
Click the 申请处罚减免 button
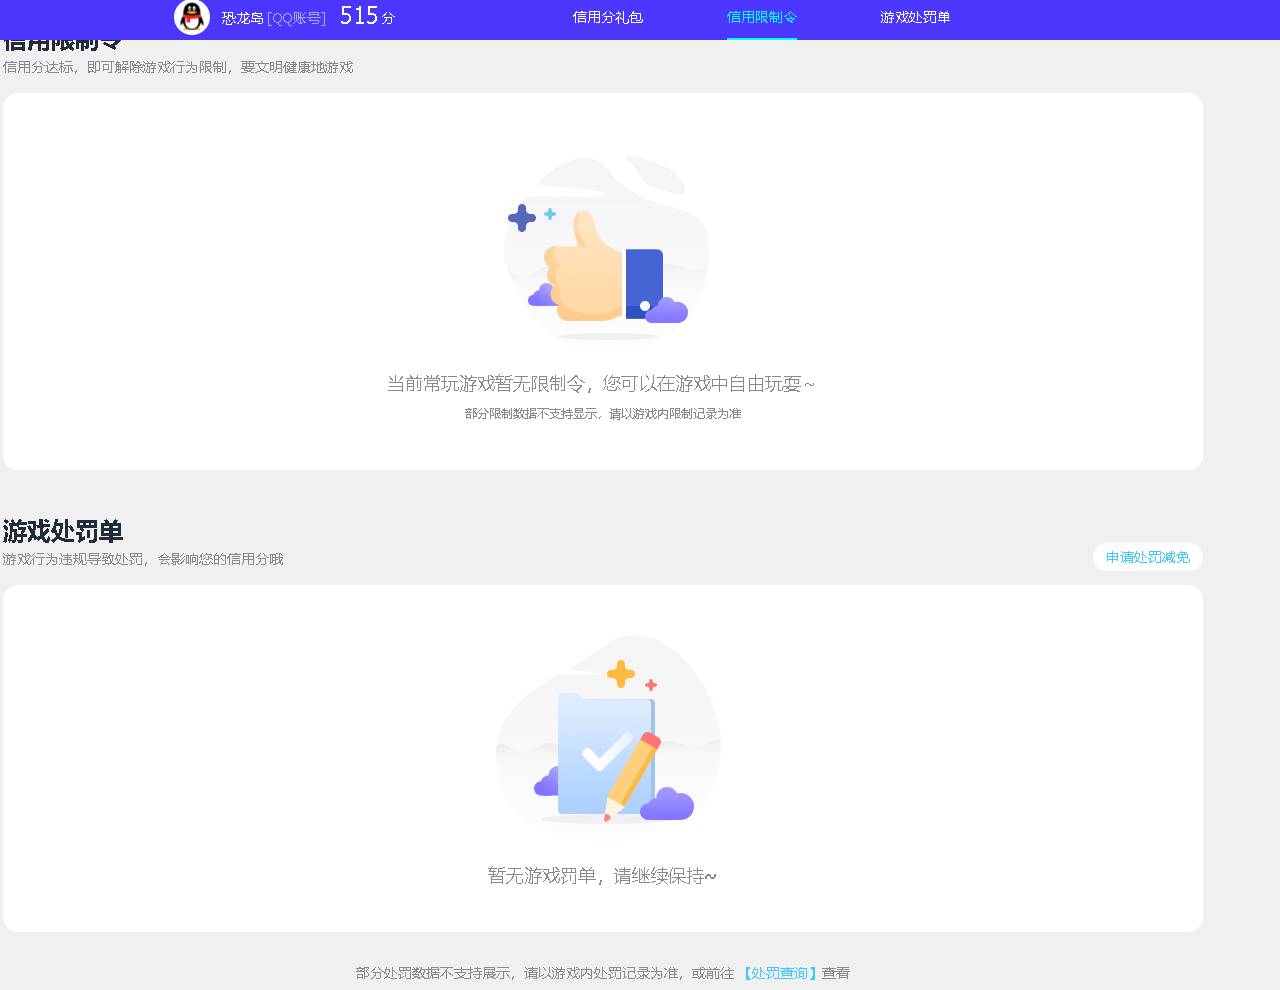pyautogui.click(x=1147, y=557)
